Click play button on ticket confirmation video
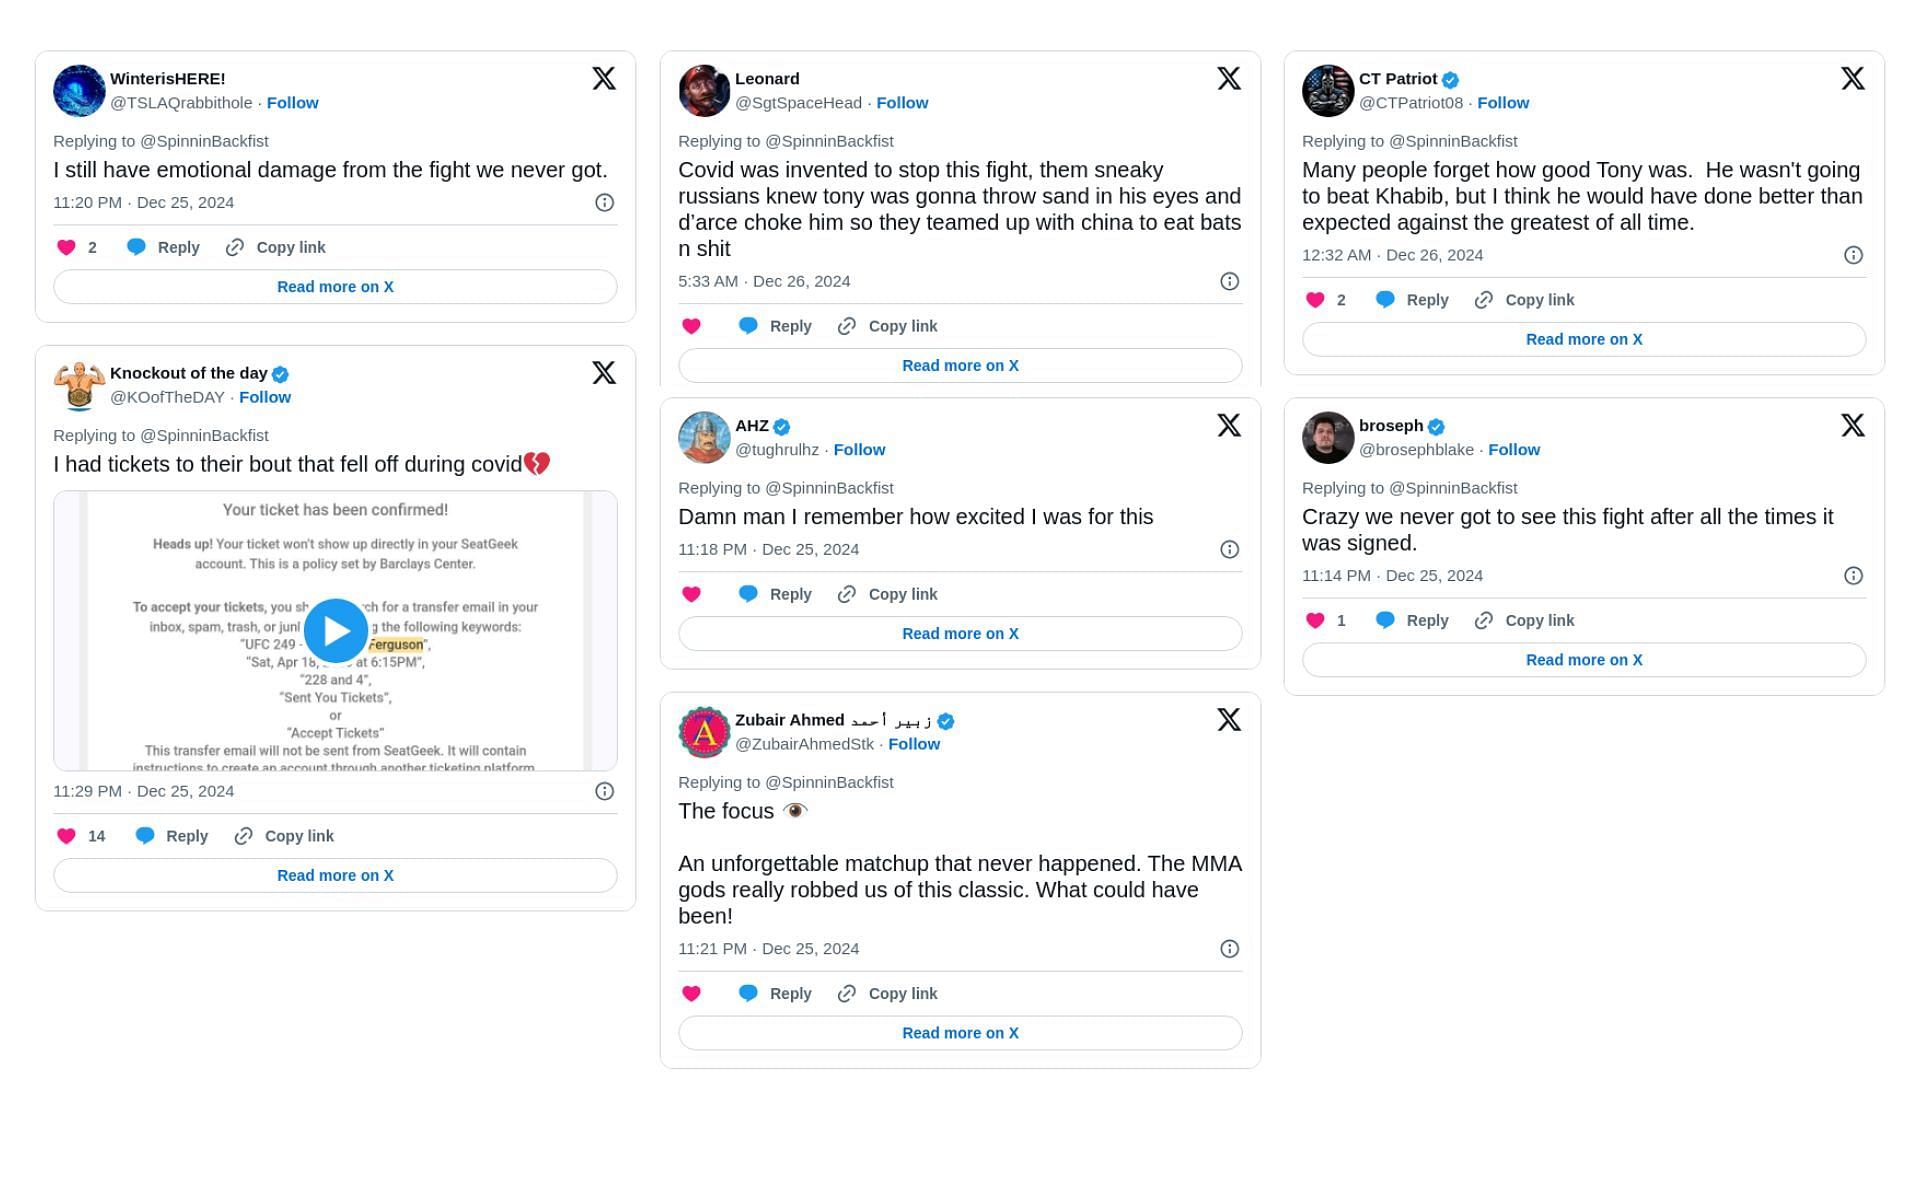The height and width of the screenshot is (1200, 1920). click(x=336, y=630)
